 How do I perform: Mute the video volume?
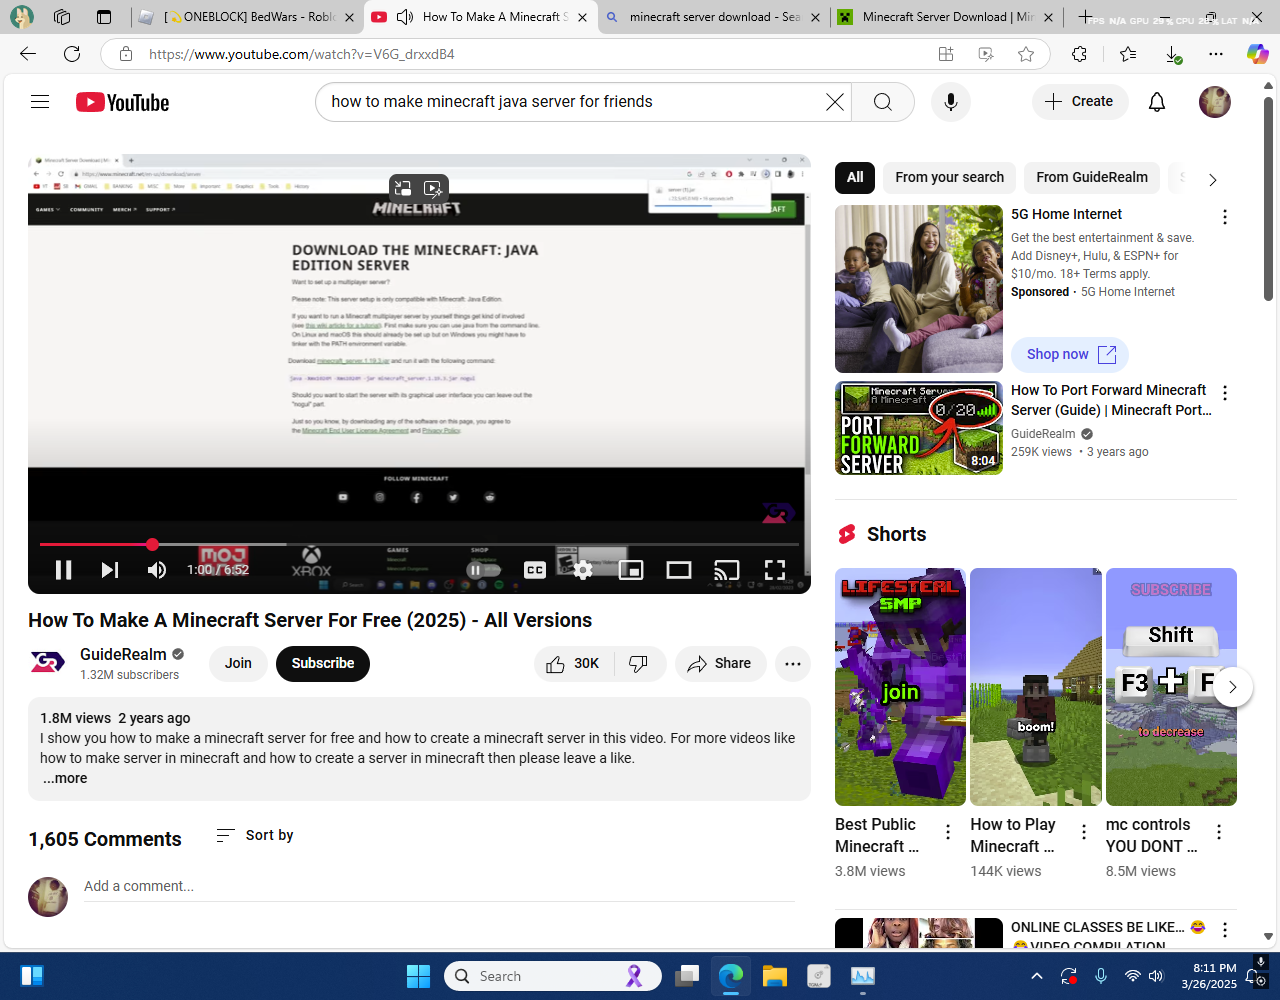(x=157, y=570)
